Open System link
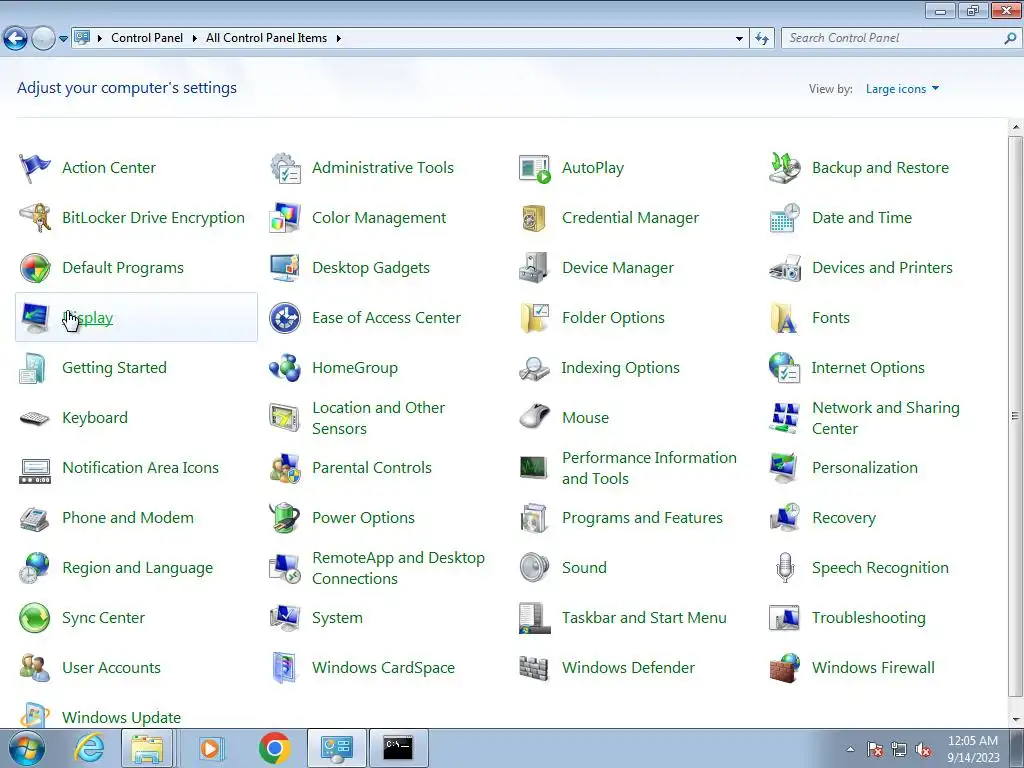1024x768 pixels. 337,618
